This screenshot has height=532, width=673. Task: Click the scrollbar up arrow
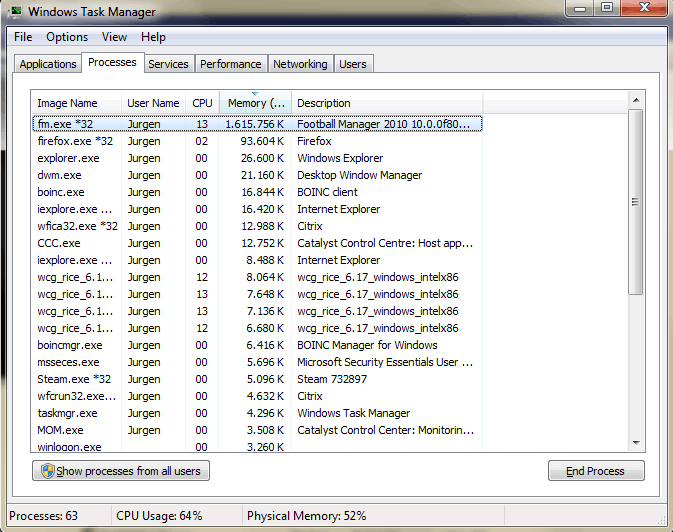coord(636,100)
